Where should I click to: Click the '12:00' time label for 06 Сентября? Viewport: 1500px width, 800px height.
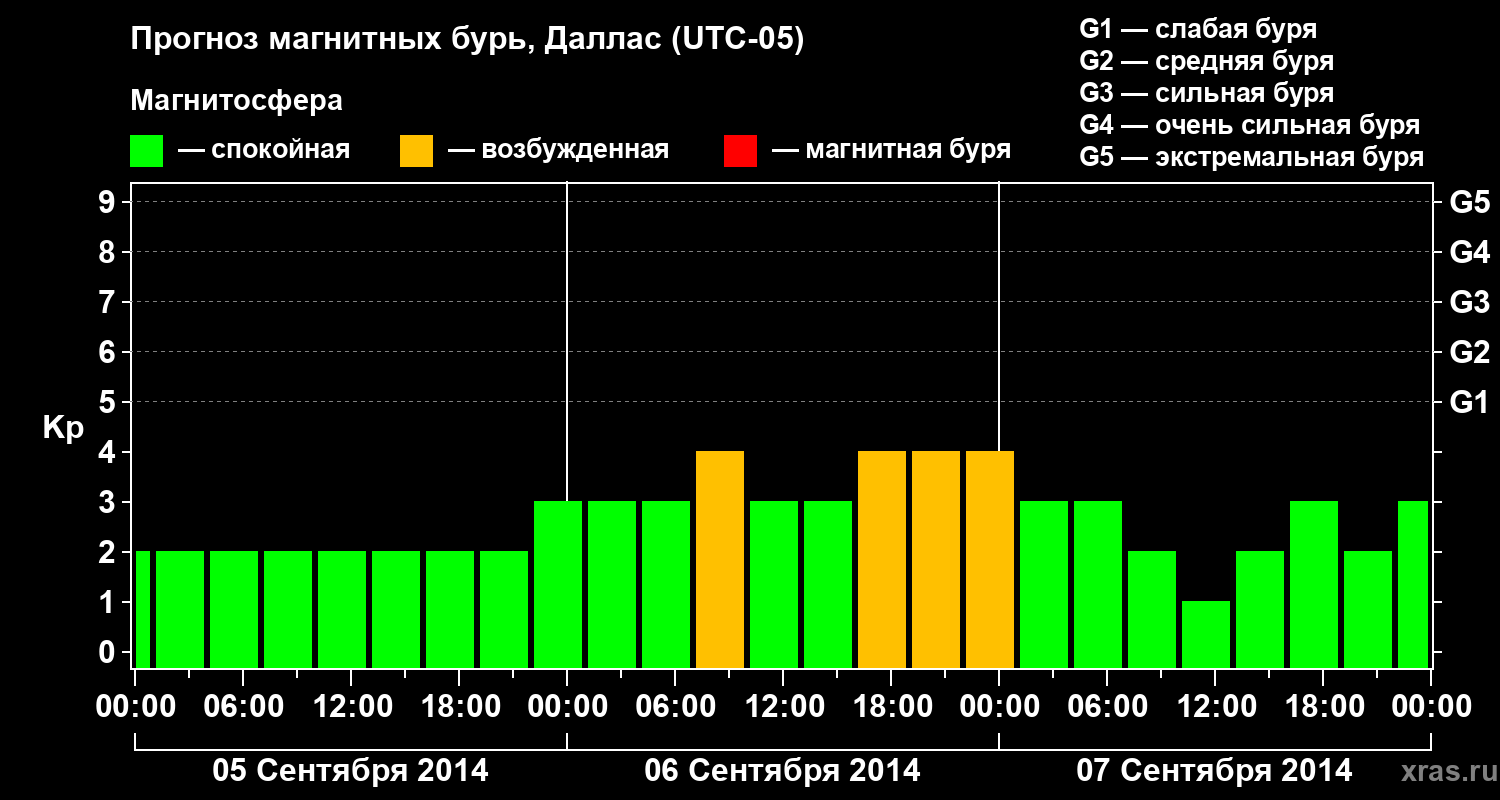tap(783, 707)
